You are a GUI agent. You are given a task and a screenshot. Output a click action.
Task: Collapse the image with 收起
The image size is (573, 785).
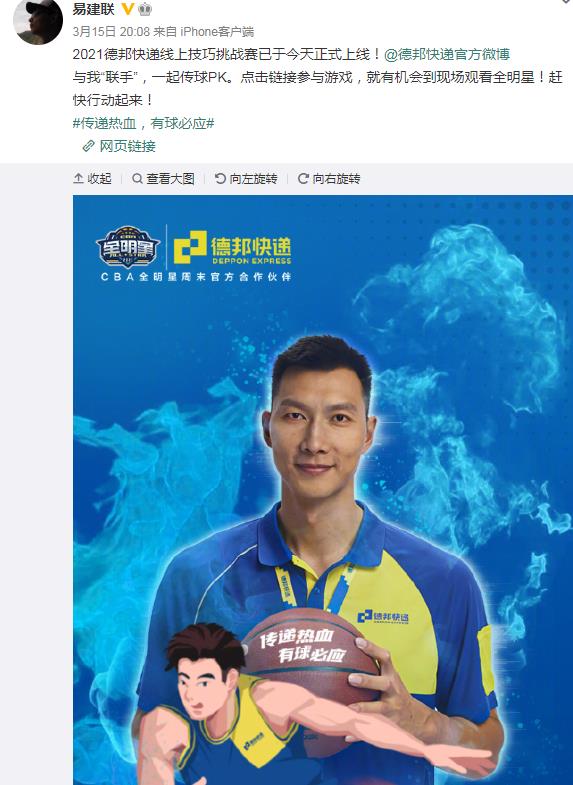point(92,179)
